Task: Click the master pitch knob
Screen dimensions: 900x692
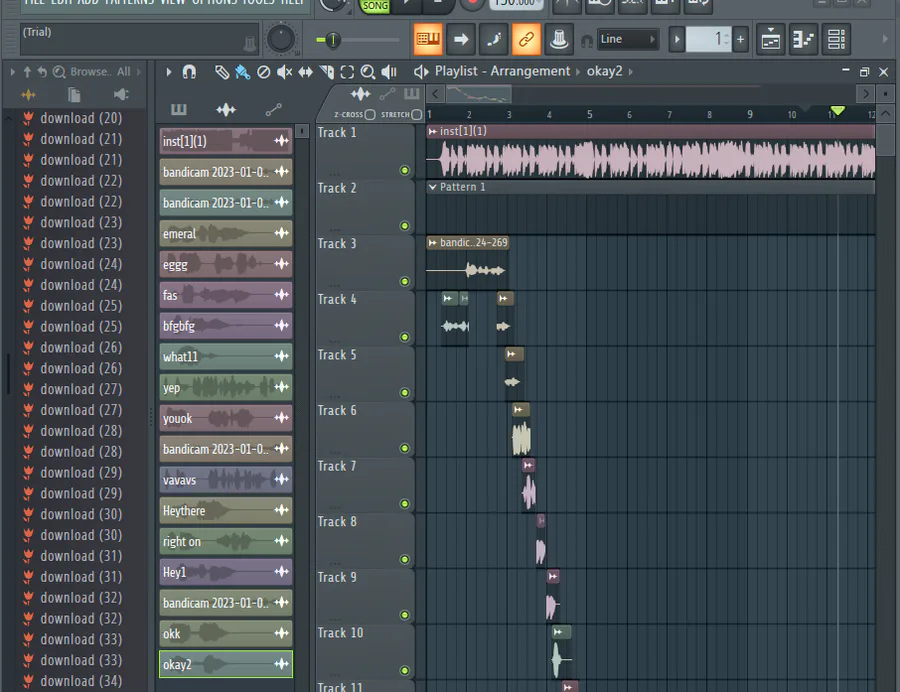Action: [281, 39]
